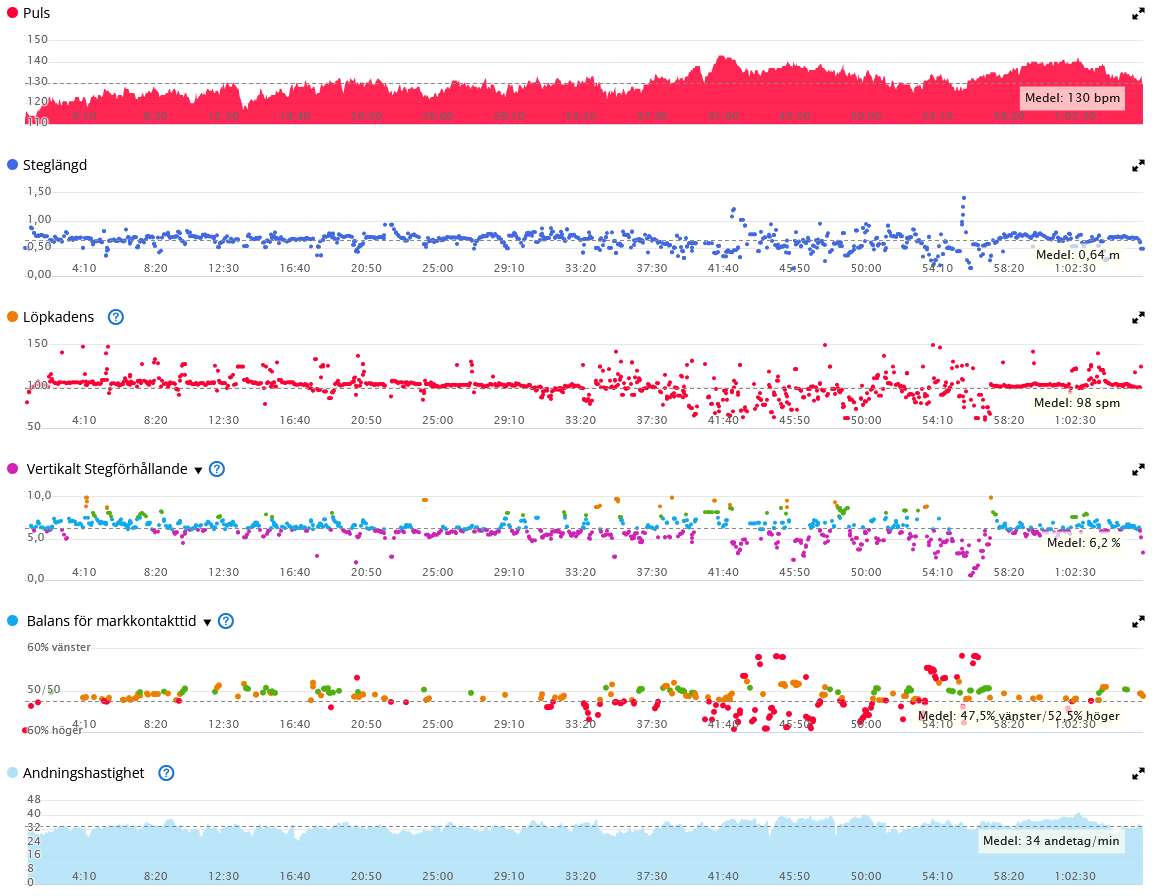Click the Löpkadens chart title

pyautogui.click(x=58, y=317)
